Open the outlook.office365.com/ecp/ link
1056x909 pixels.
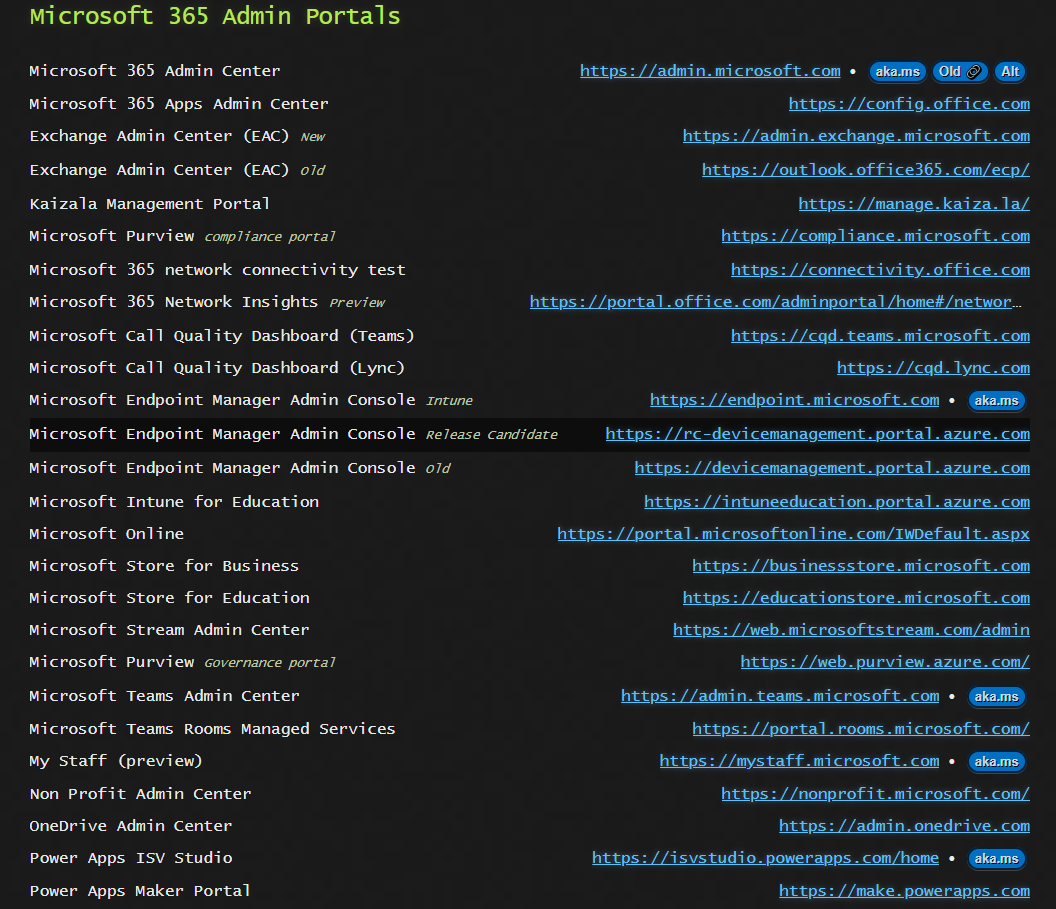pos(865,170)
